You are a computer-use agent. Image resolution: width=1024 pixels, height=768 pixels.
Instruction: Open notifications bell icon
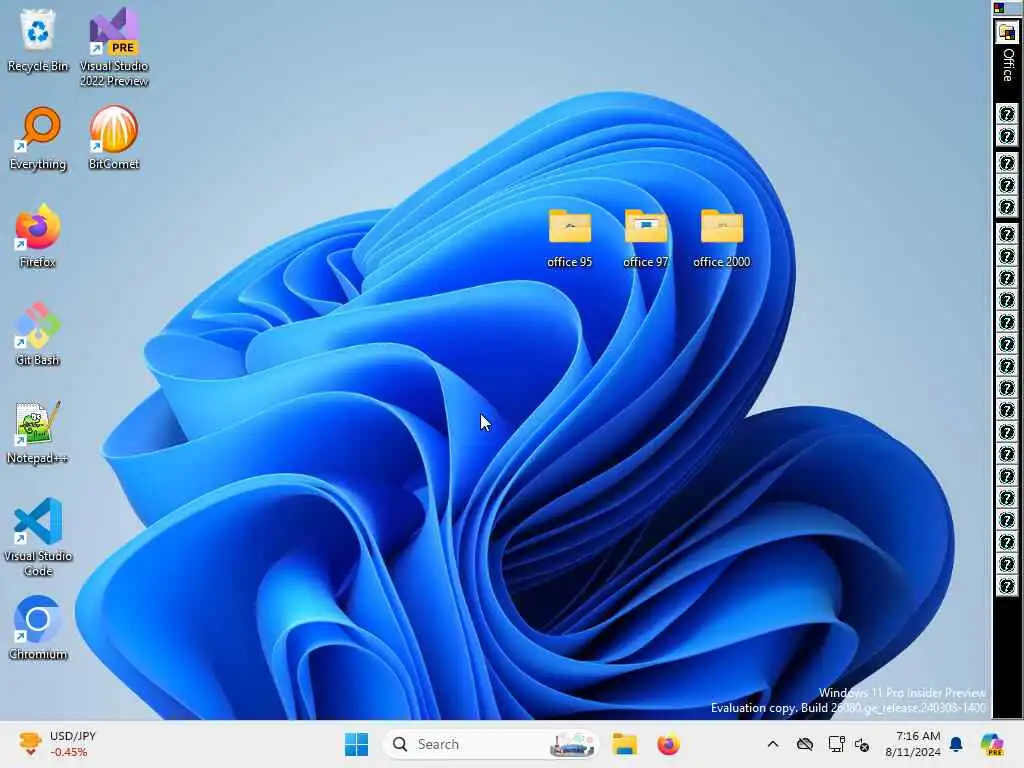[956, 744]
